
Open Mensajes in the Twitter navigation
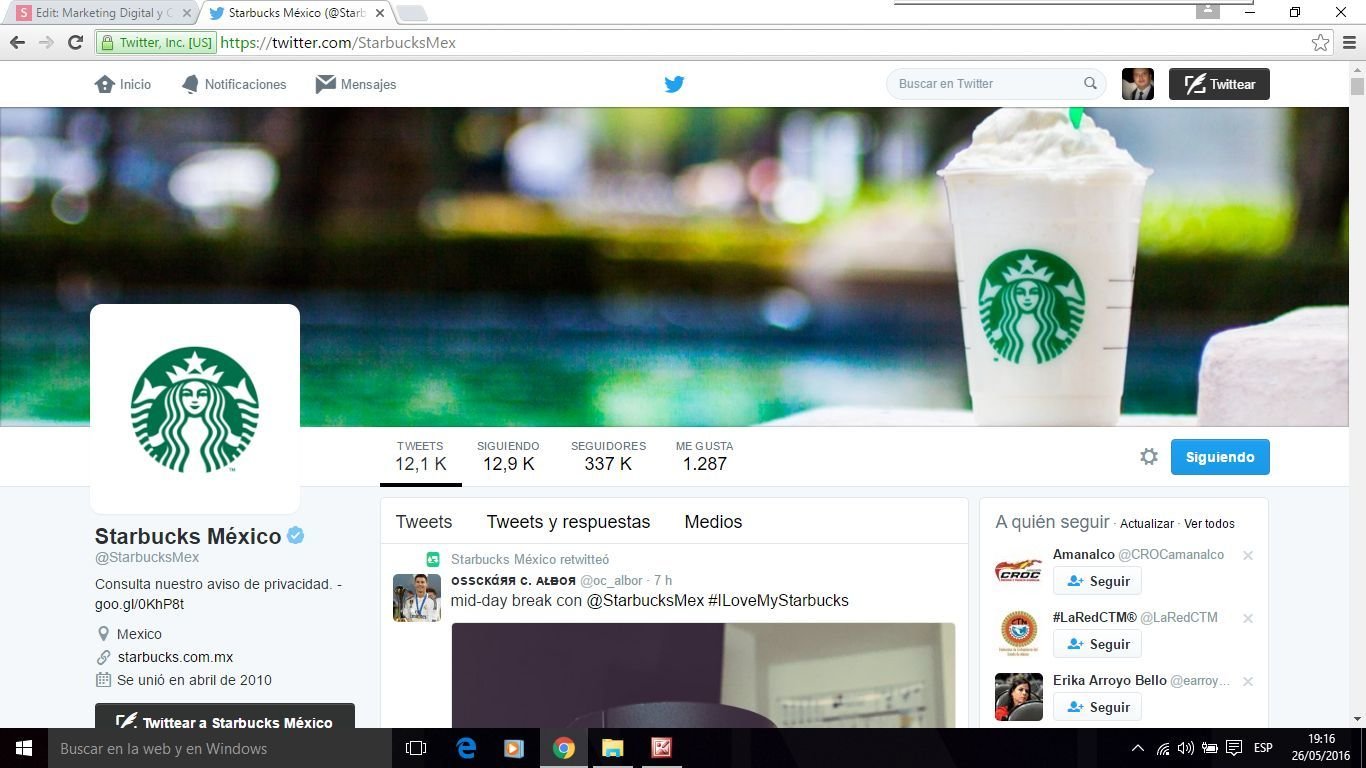click(356, 84)
